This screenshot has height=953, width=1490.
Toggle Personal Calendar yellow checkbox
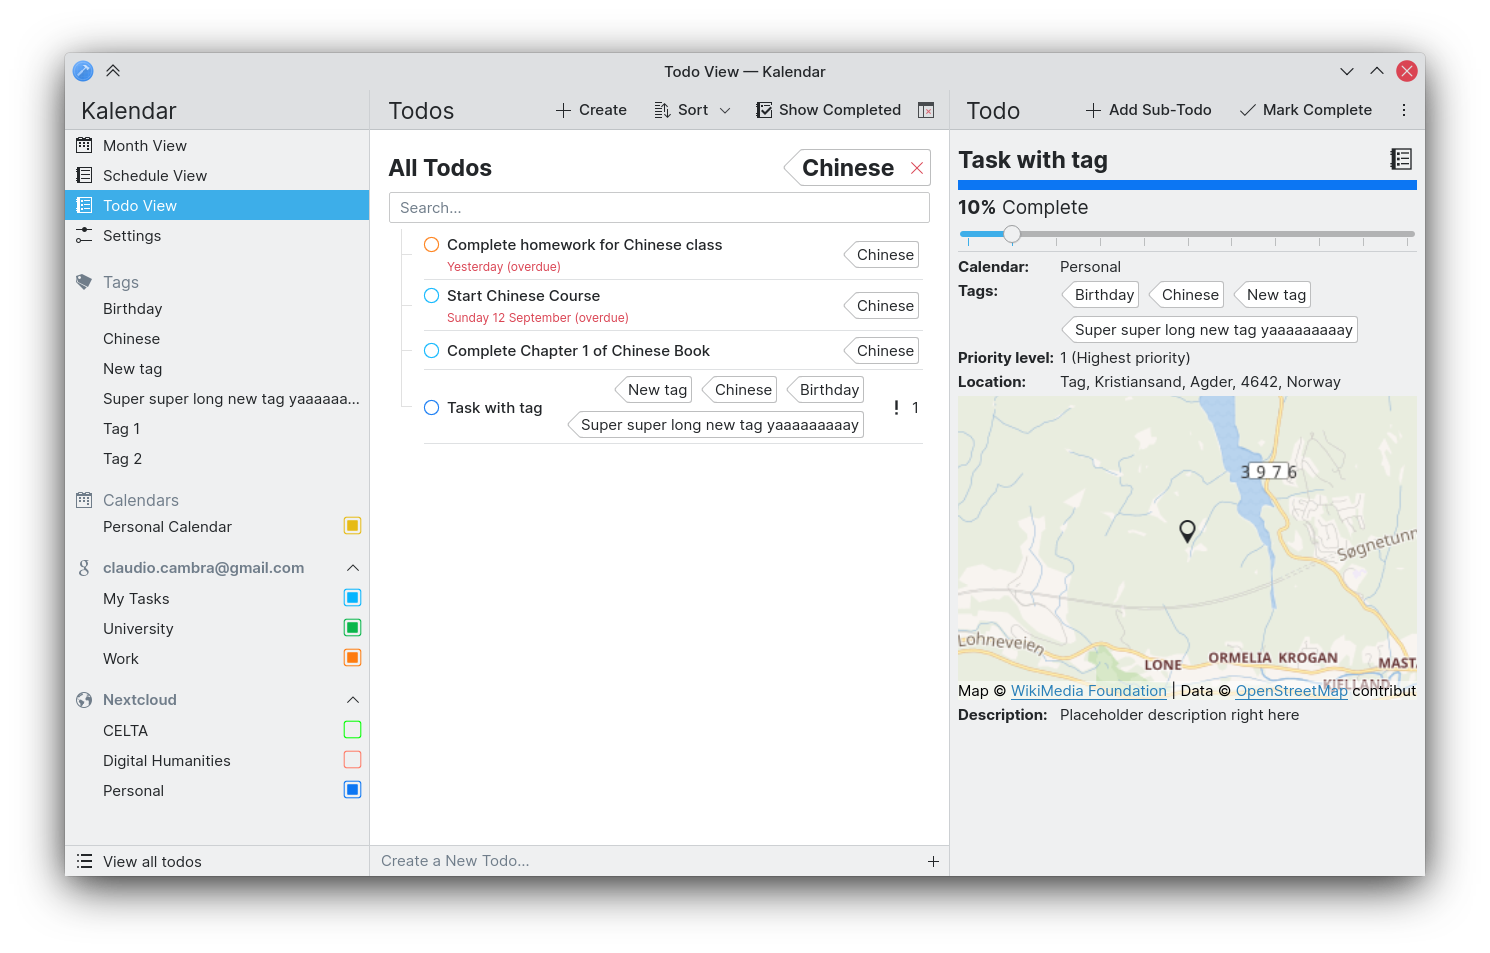(x=352, y=526)
